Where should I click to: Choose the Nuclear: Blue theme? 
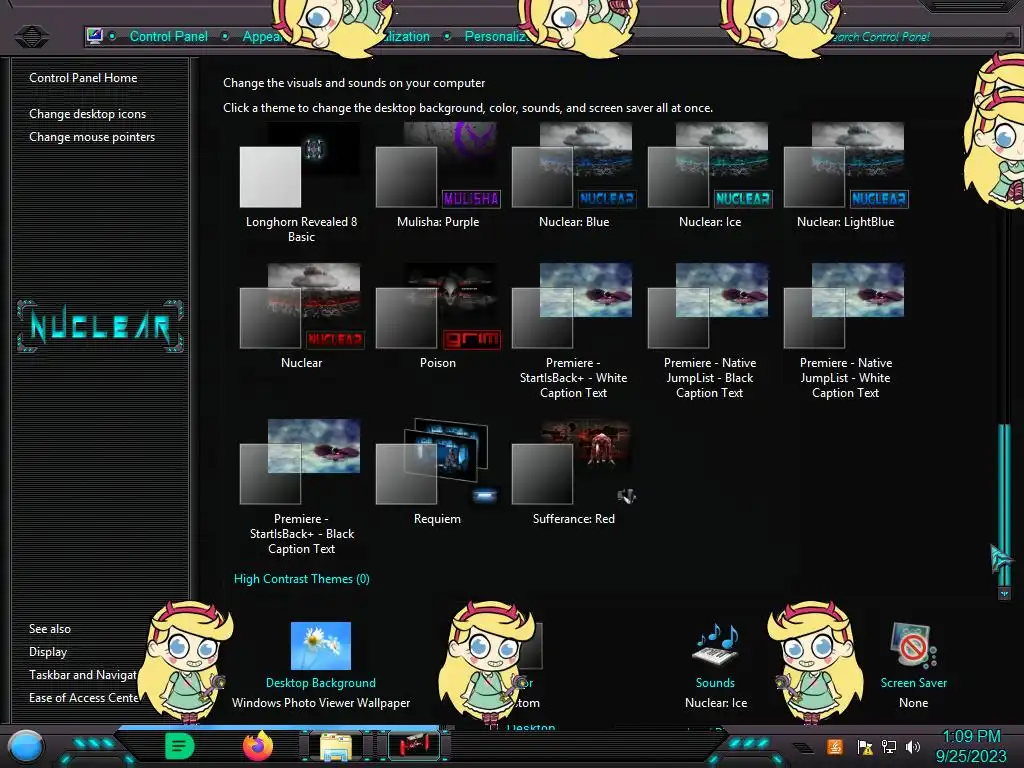(x=573, y=175)
